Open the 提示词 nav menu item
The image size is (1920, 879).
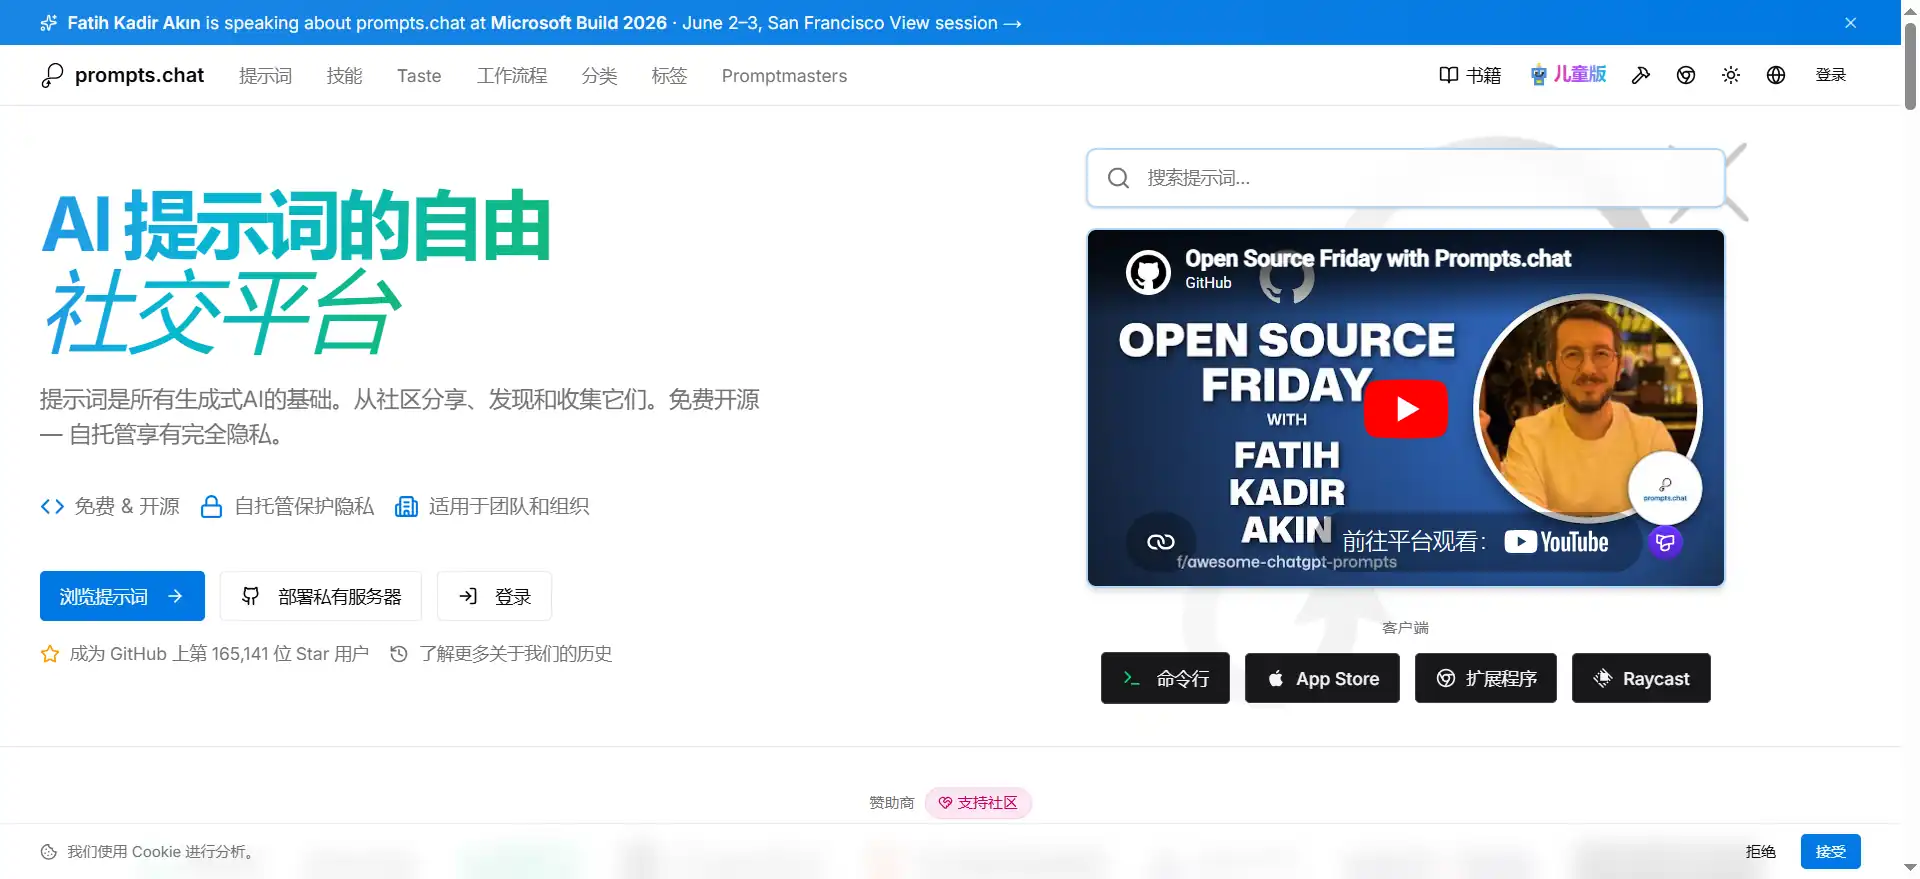(265, 76)
